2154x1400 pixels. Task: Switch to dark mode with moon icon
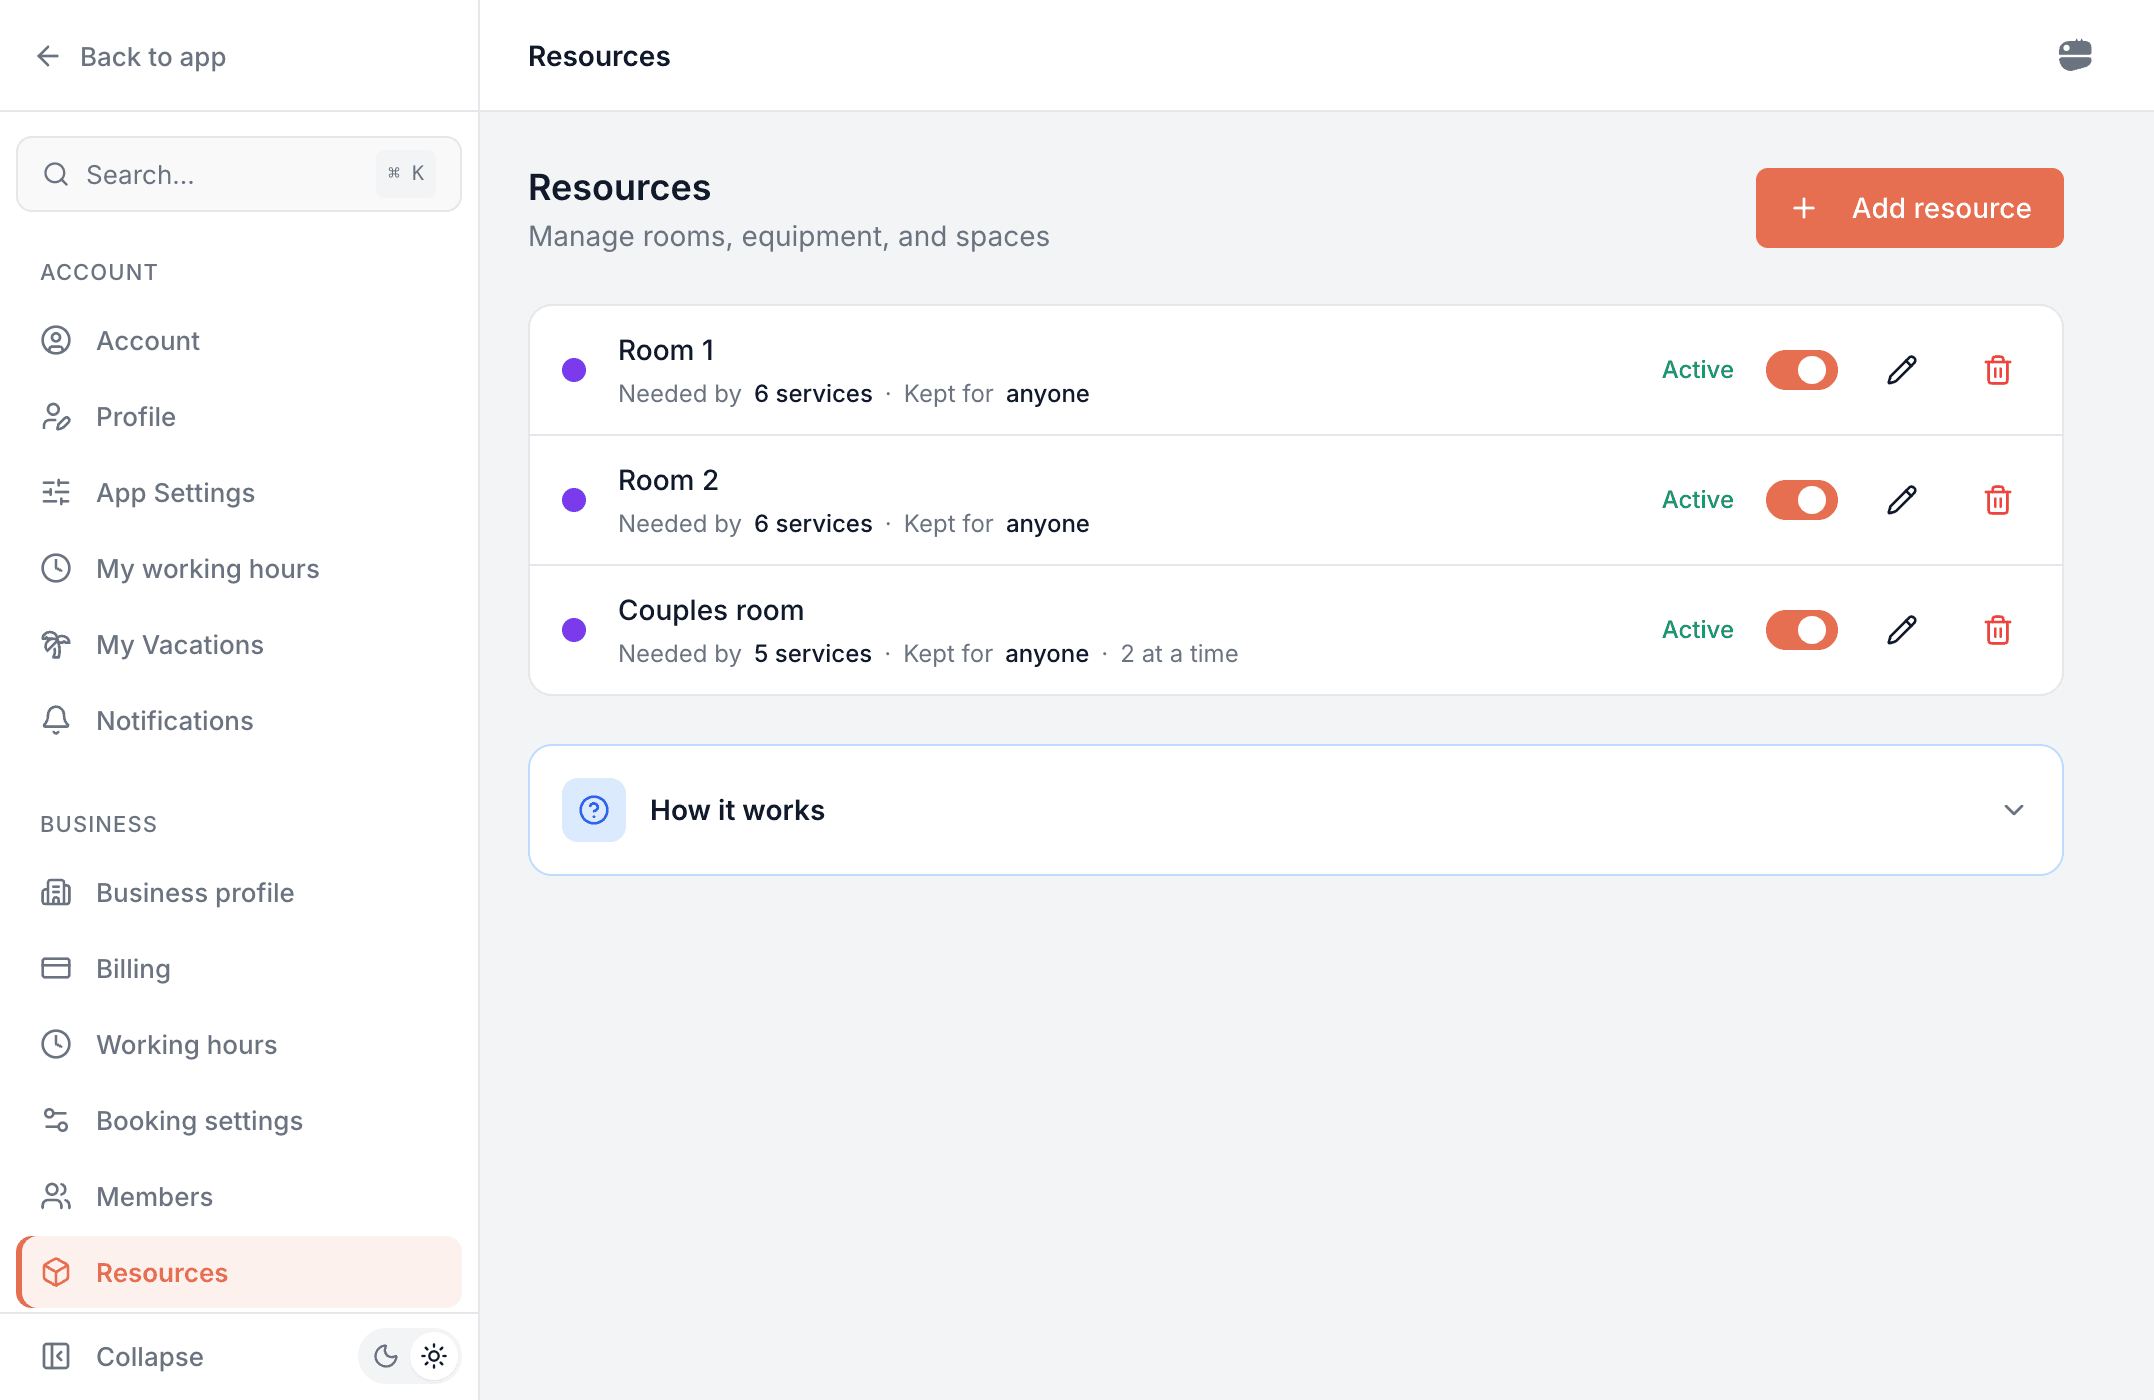386,1356
